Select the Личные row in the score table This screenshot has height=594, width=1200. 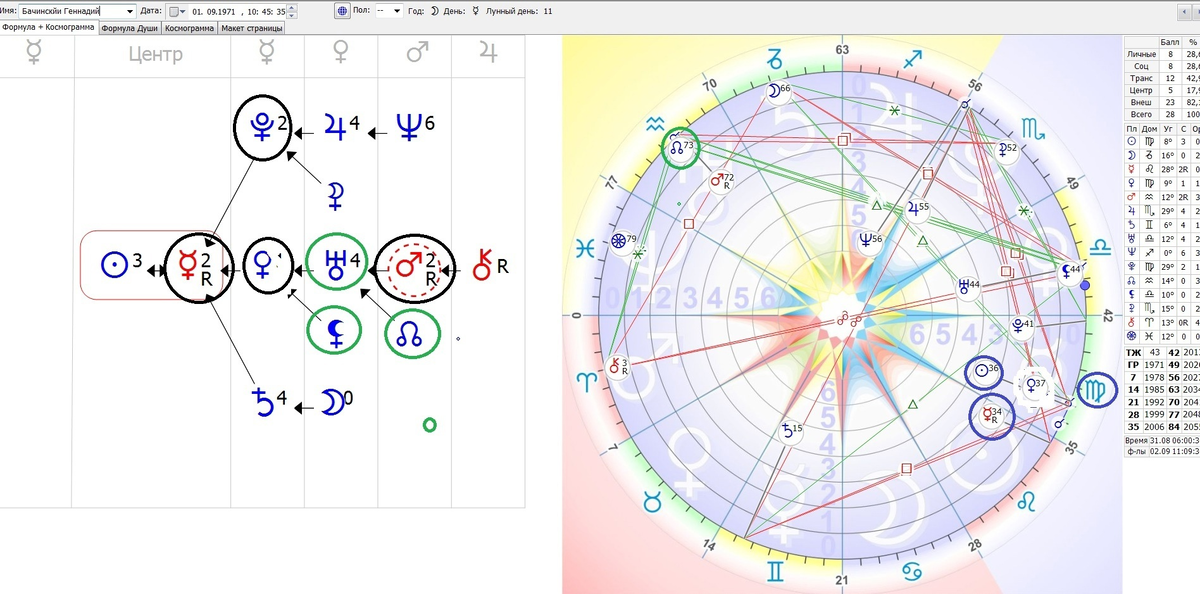click(x=1162, y=54)
